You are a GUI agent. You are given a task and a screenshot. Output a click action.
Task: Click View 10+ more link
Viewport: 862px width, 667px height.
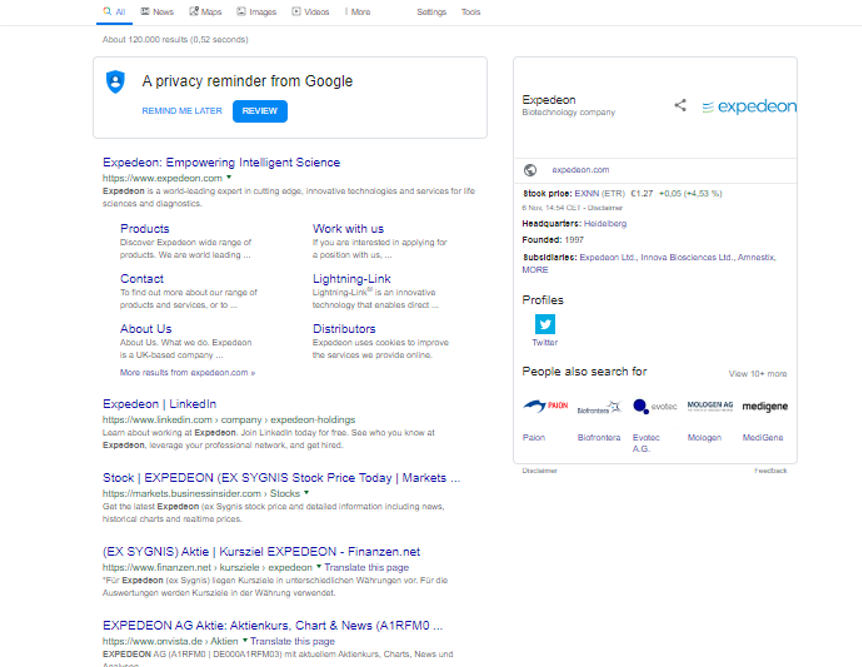click(757, 374)
